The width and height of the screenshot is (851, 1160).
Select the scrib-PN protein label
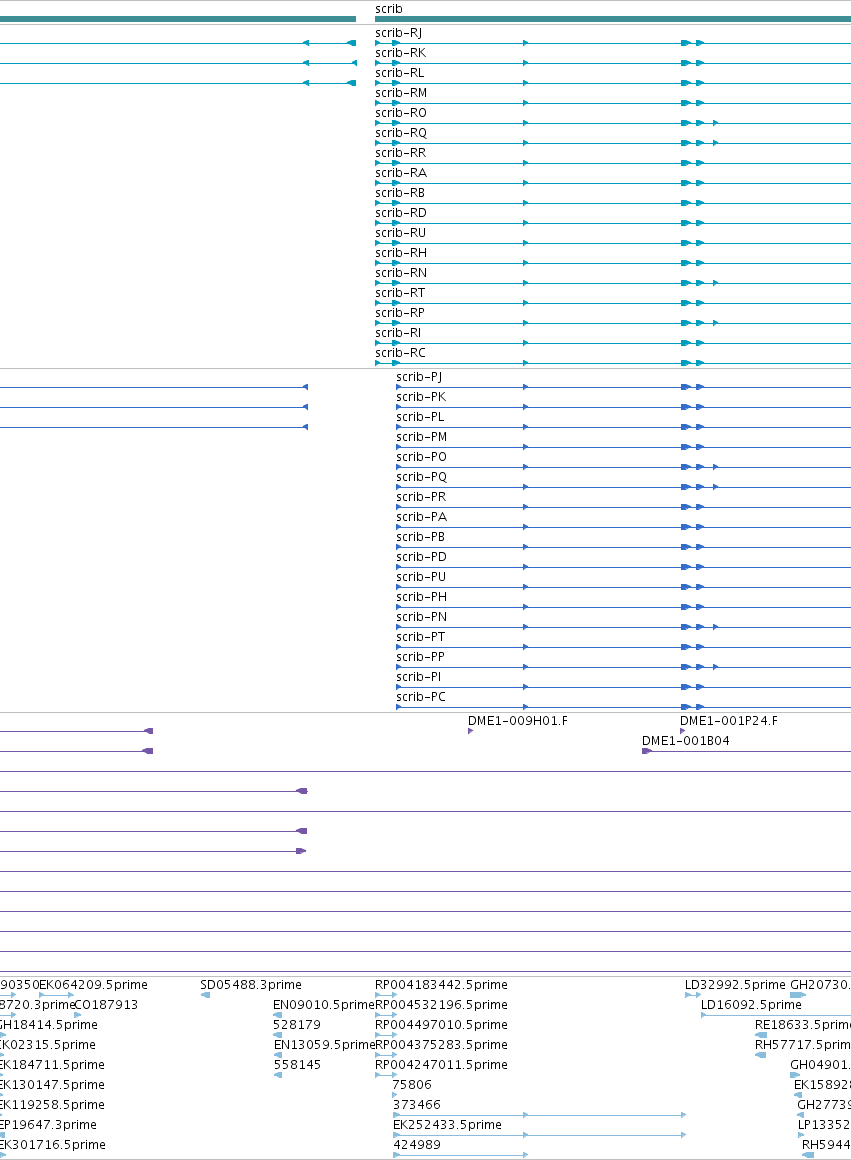click(x=422, y=616)
